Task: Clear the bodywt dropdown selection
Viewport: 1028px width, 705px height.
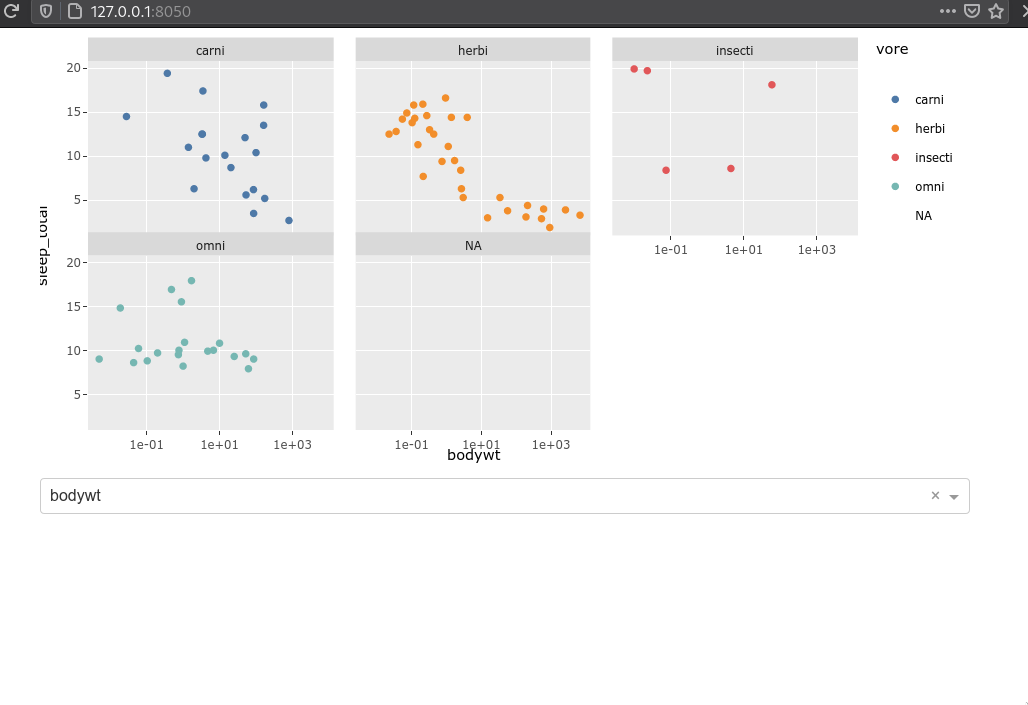Action: point(936,496)
